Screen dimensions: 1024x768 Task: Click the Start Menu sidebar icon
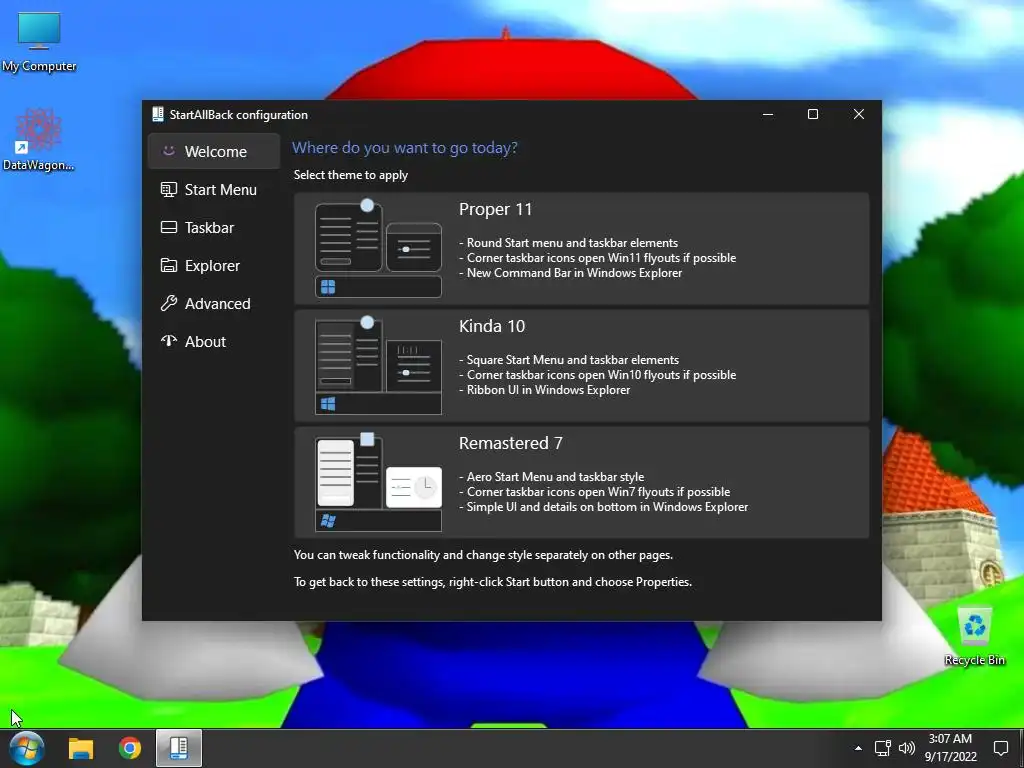pyautogui.click(x=168, y=189)
